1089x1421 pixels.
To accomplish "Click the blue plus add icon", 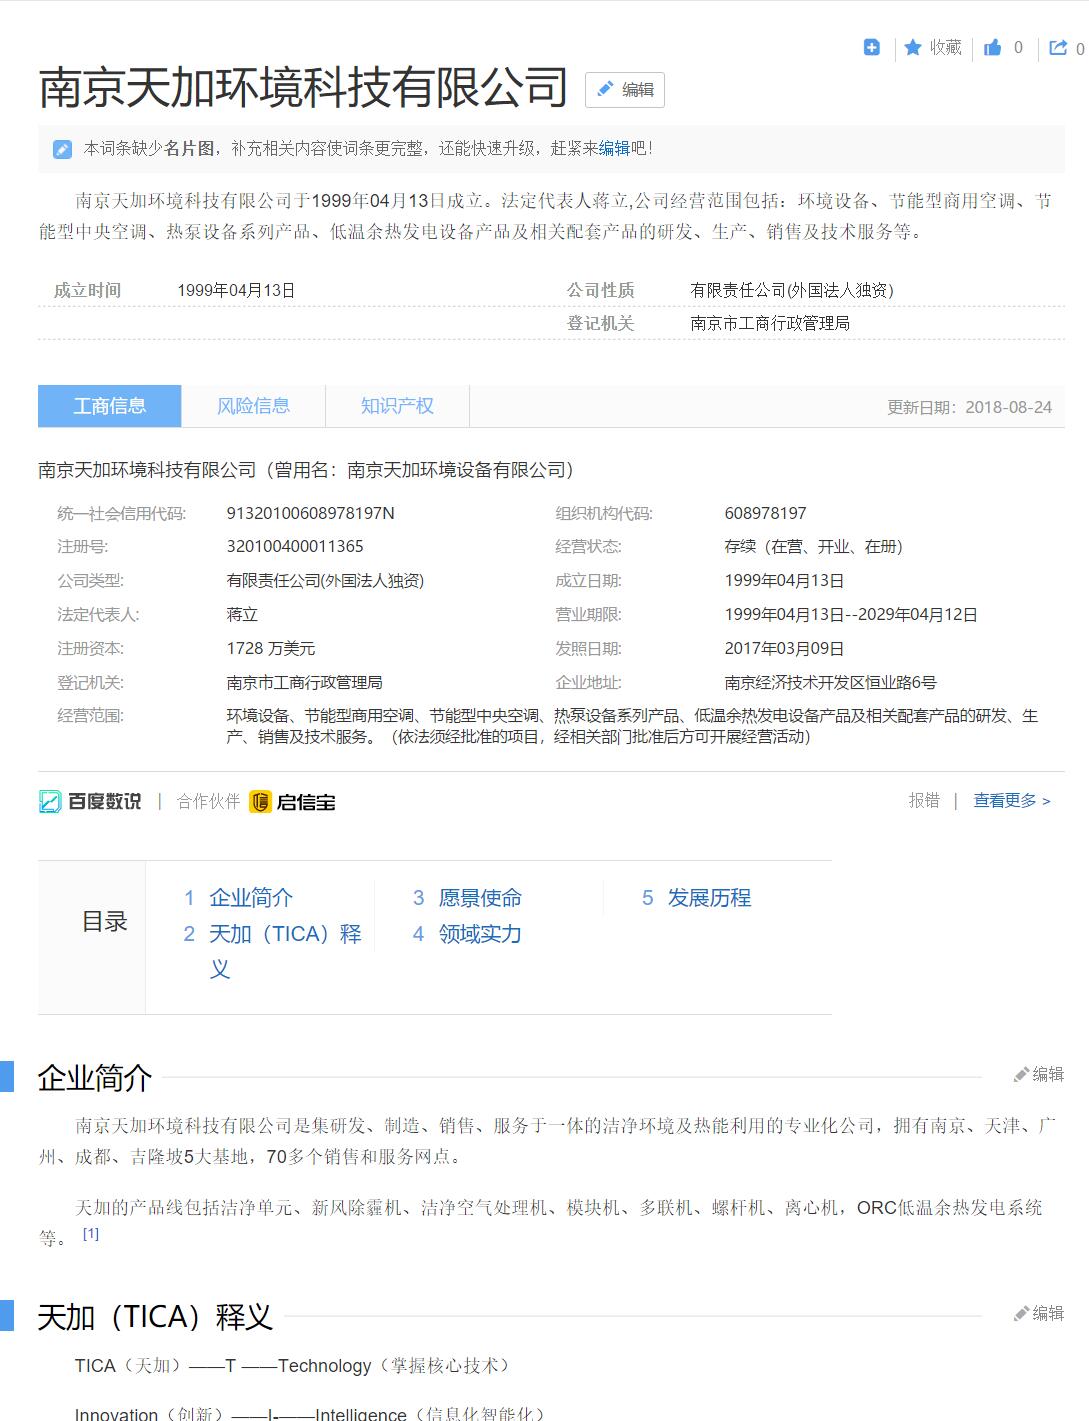I will [x=871, y=47].
